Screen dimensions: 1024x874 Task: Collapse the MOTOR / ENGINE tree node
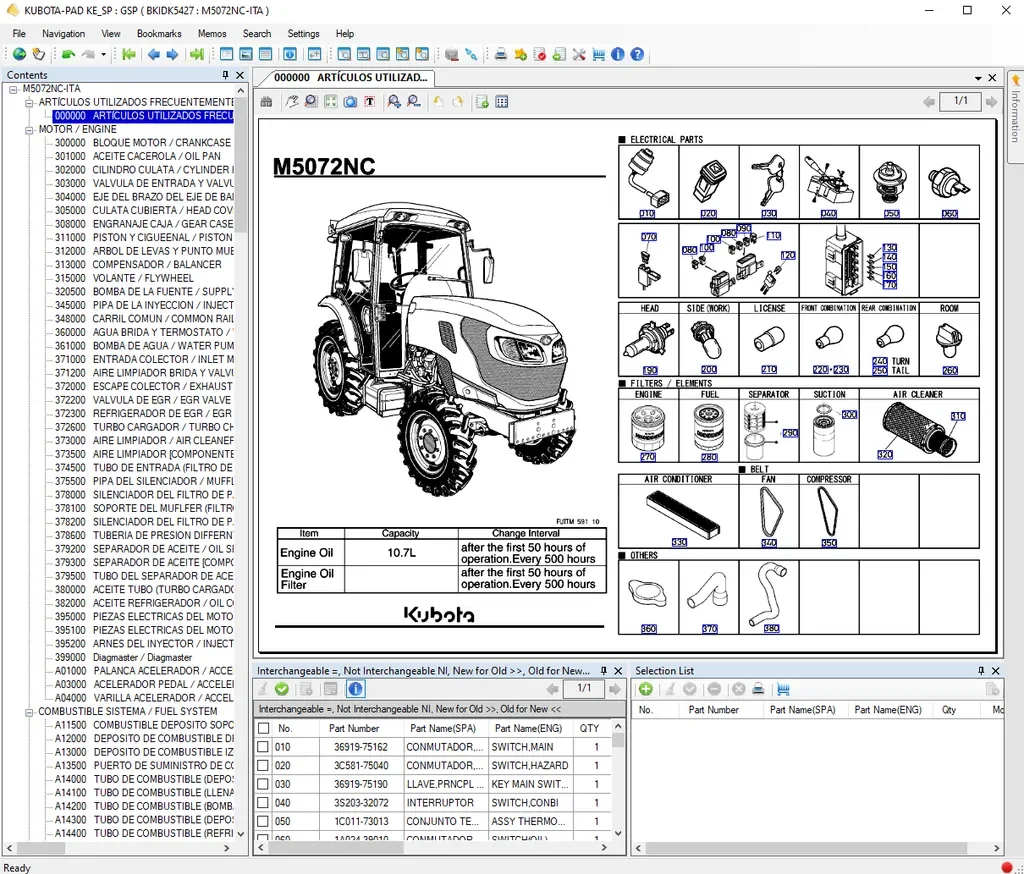(x=30, y=128)
